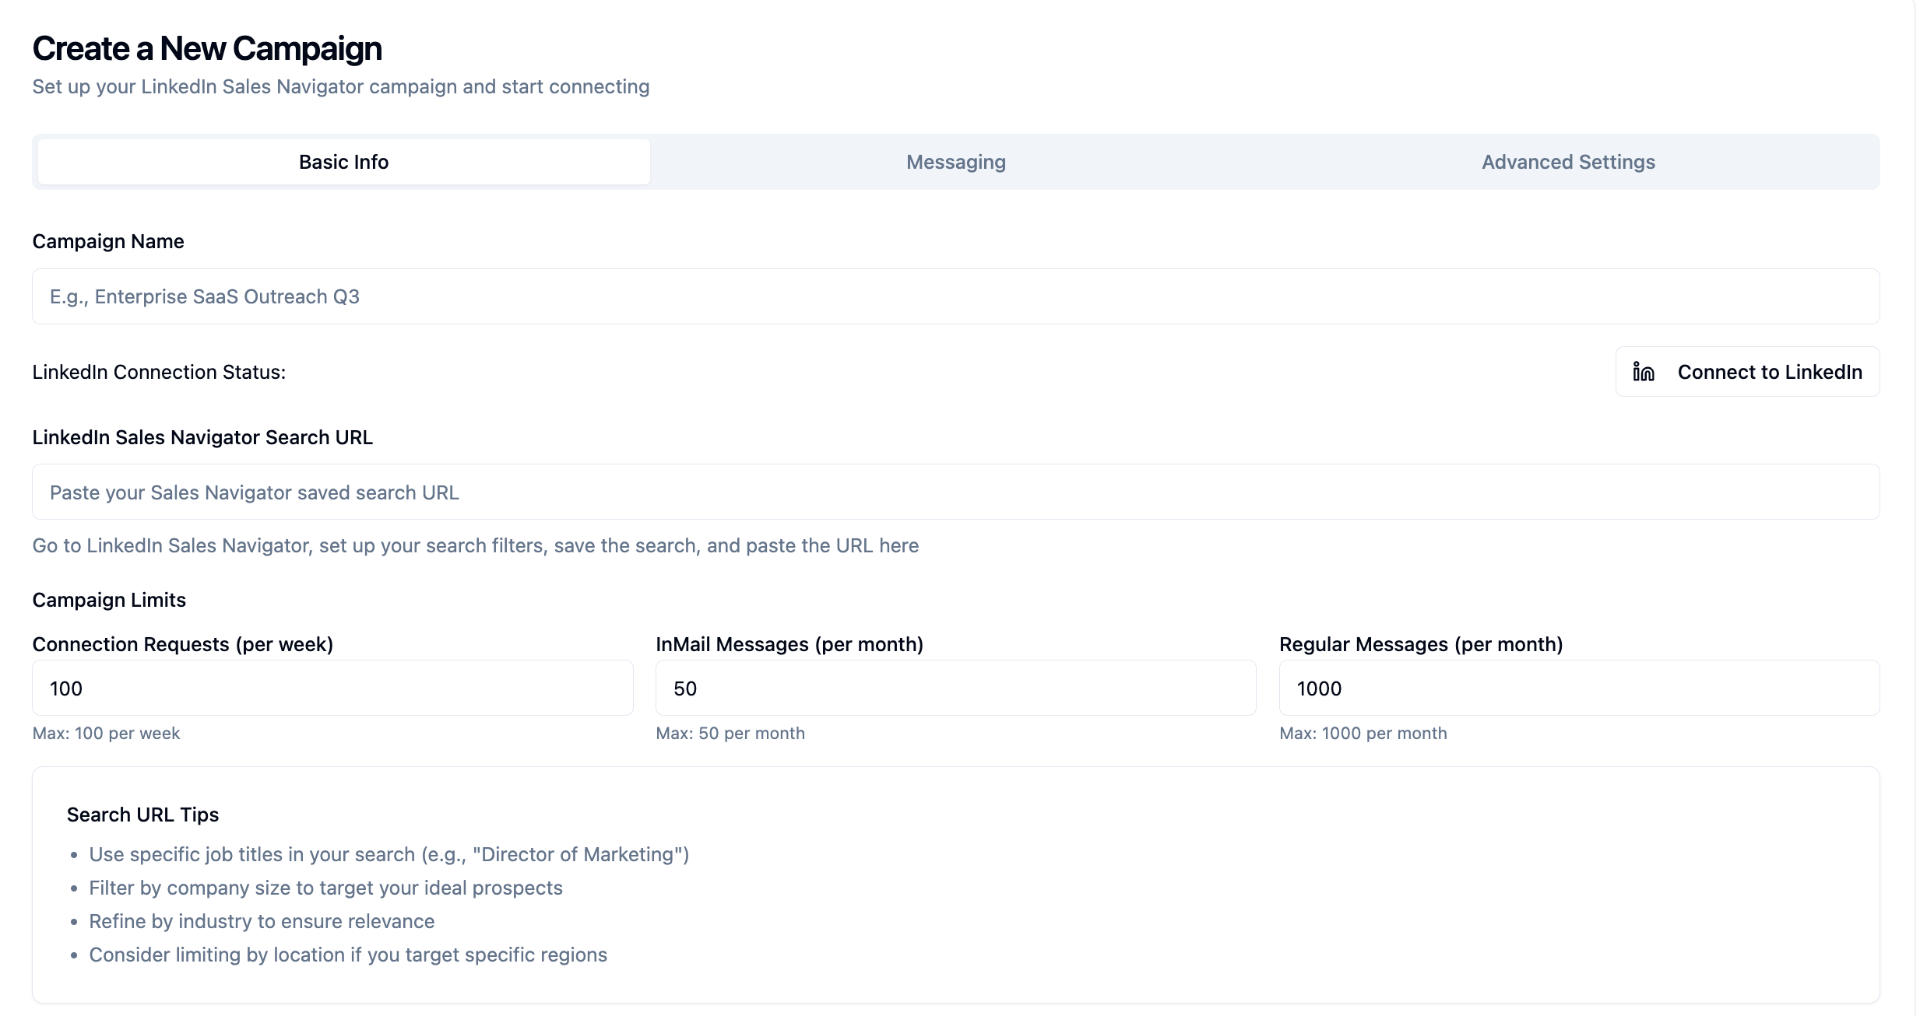1920x1016 pixels.
Task: Open the Advanced Settings tab
Action: (x=1568, y=162)
